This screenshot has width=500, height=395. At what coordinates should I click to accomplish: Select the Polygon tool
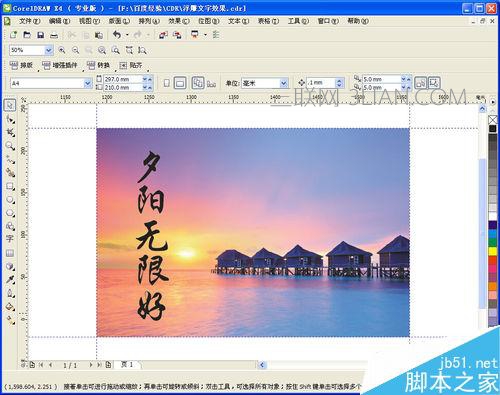[10, 213]
